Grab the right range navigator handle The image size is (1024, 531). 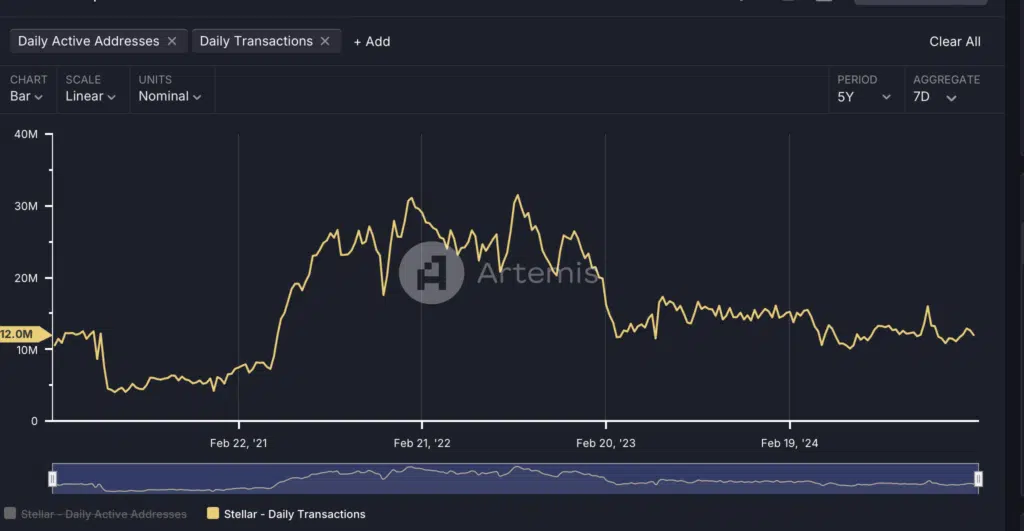[978, 479]
